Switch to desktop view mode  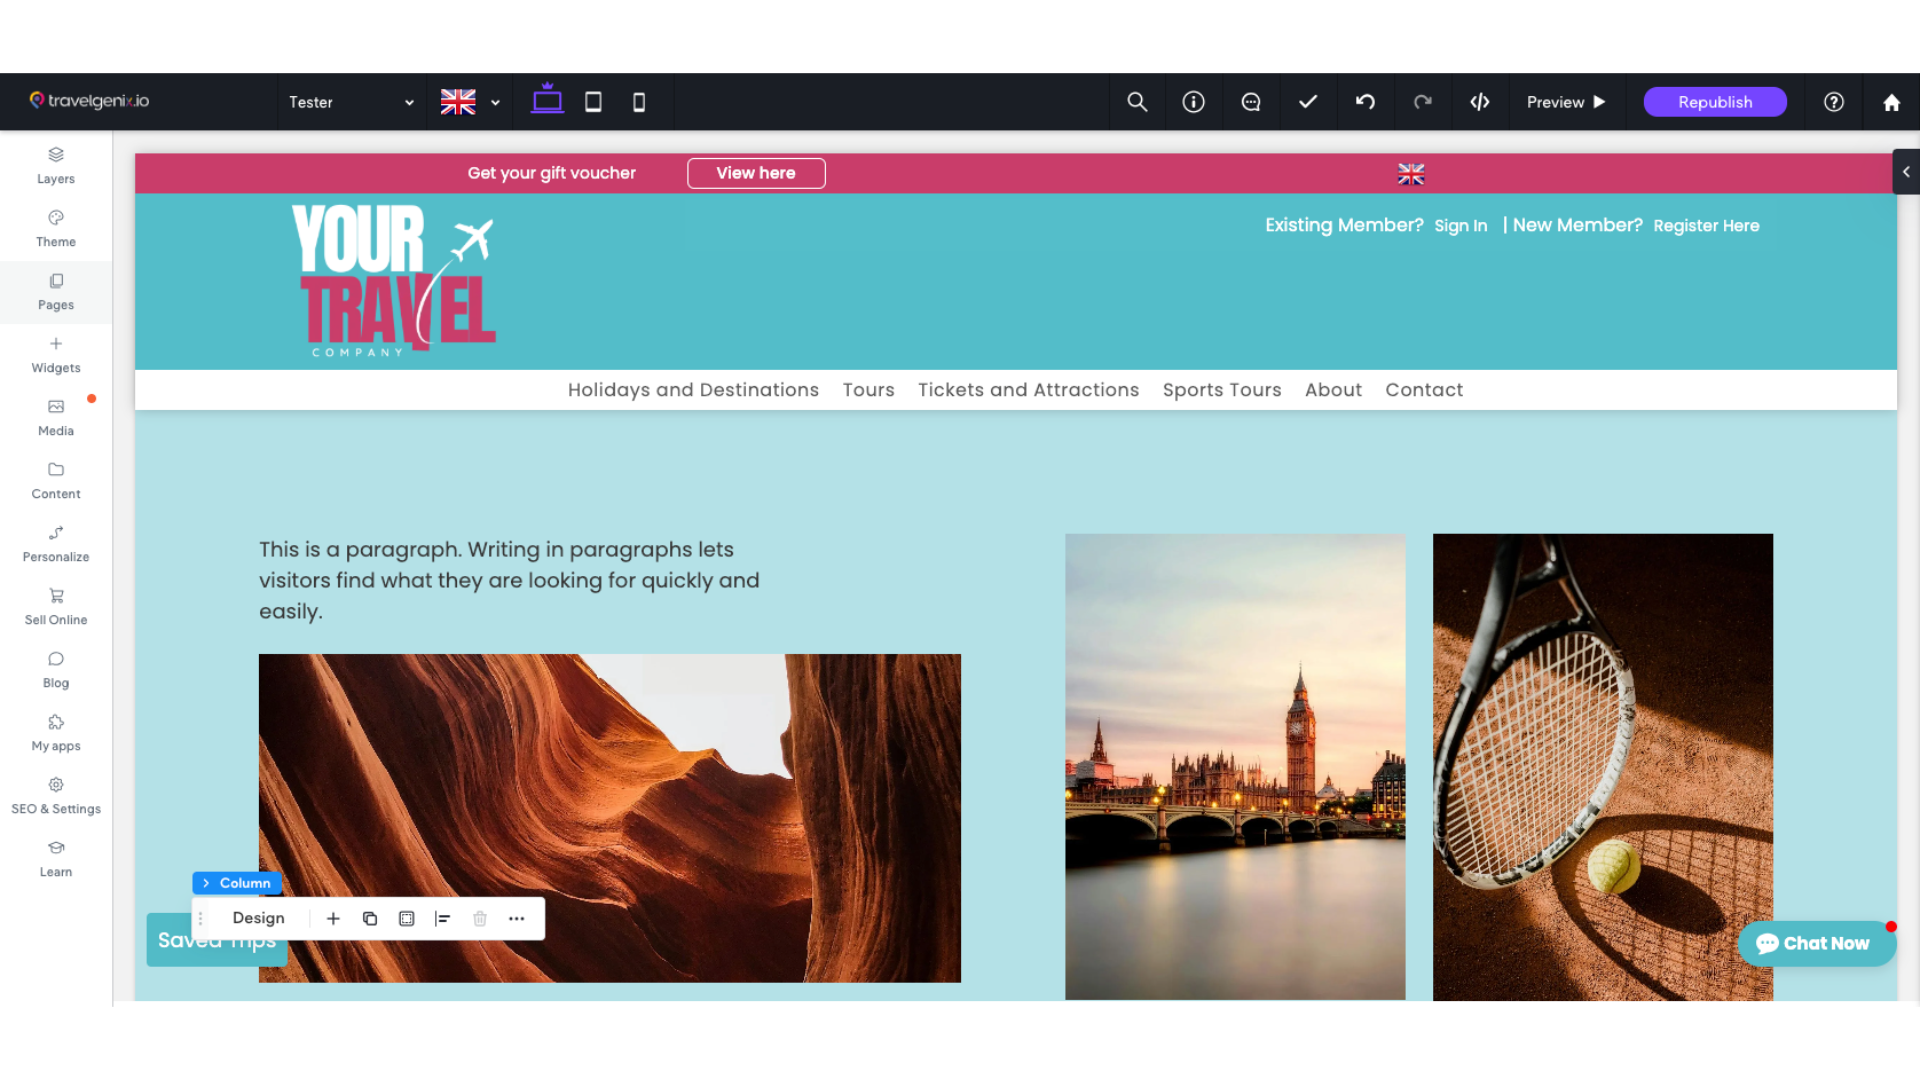tap(547, 101)
